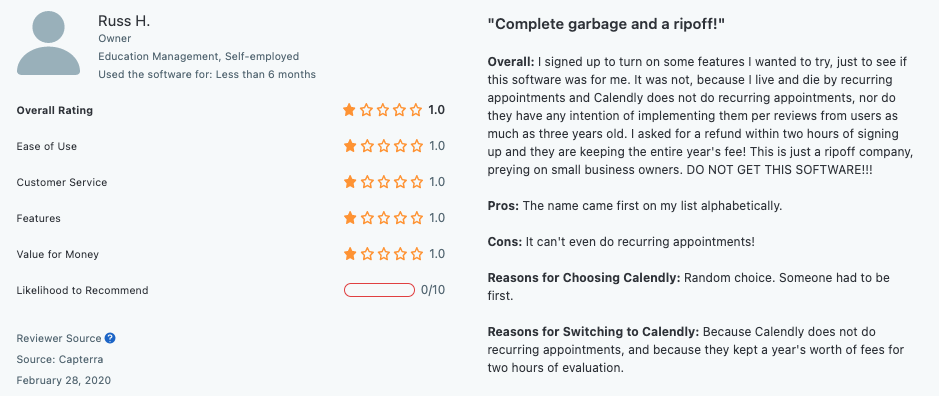Click the Cons heading in the review
Viewport: 939px width, 396px height.
click(505, 242)
